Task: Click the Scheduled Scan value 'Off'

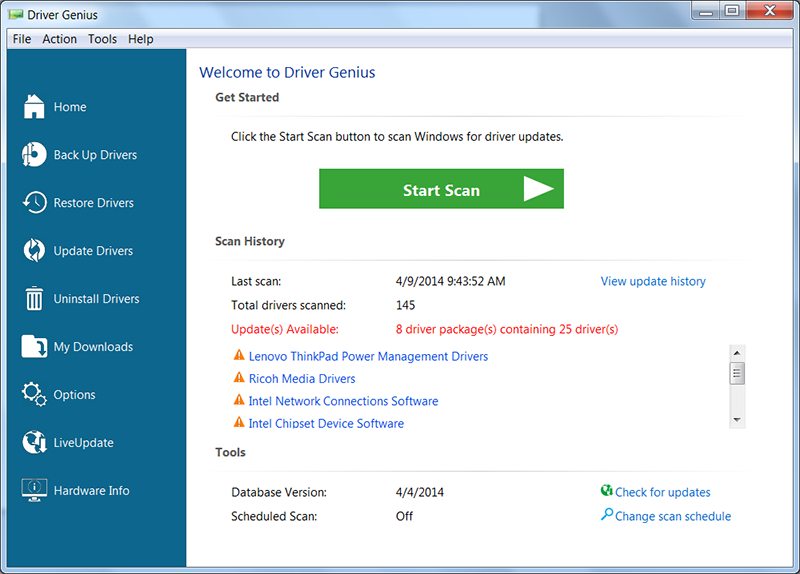Action: pos(404,516)
